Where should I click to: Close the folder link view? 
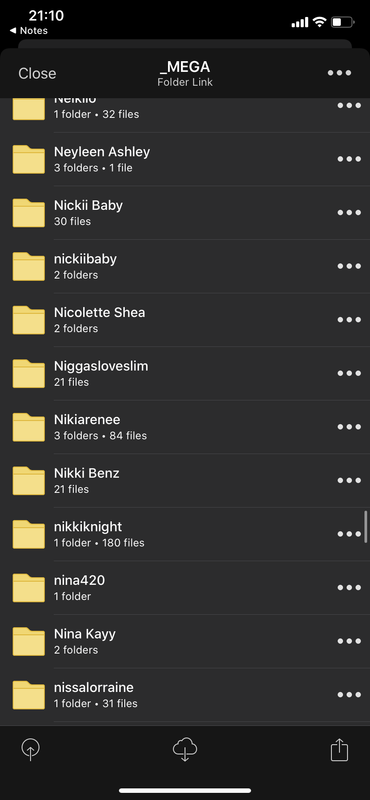(37, 73)
